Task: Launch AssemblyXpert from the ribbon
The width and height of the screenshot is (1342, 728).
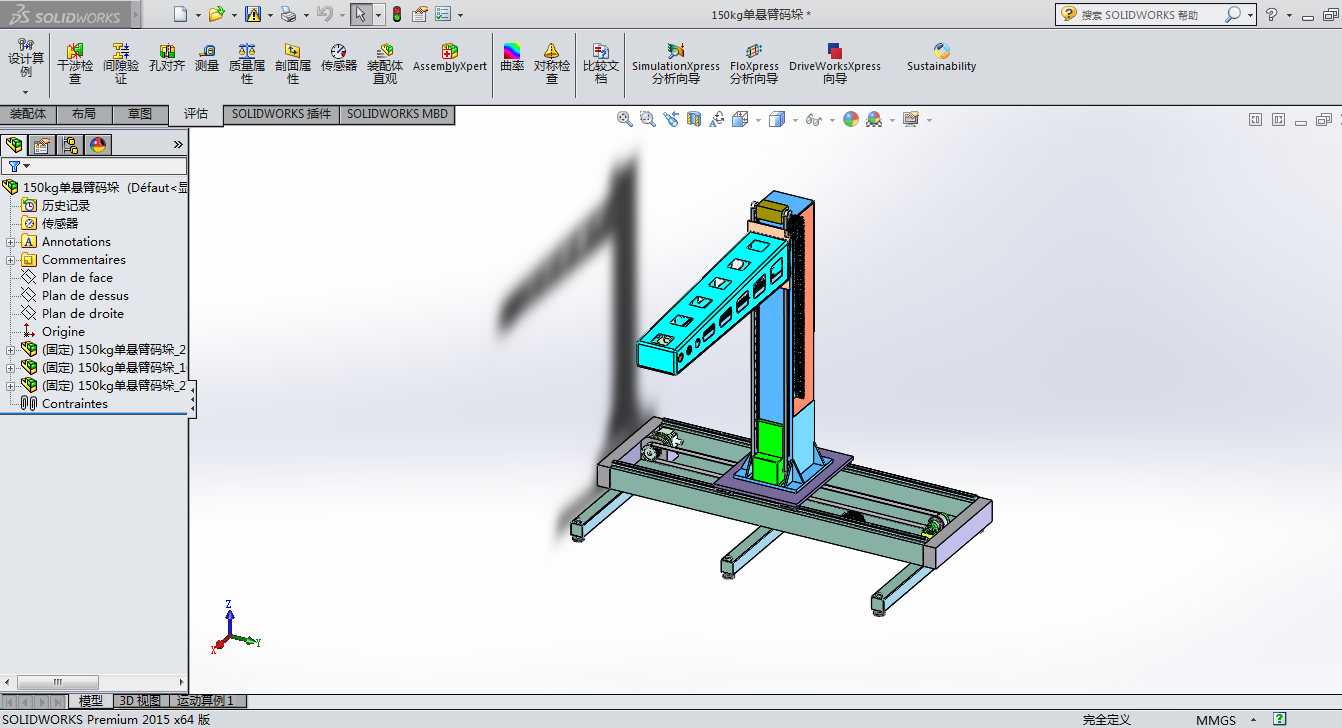Action: coord(450,58)
